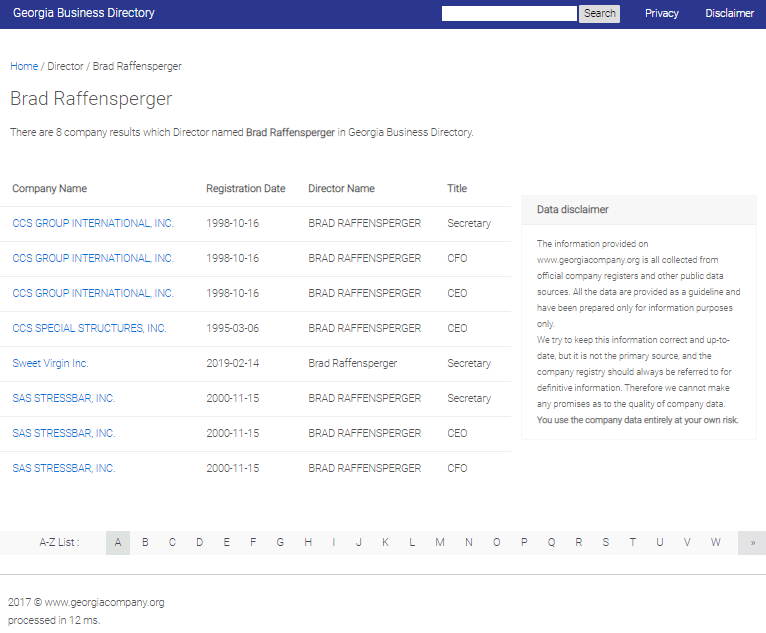The height and width of the screenshot is (633, 766).
Task: Select letter U in A-Z list
Action: [x=660, y=543]
